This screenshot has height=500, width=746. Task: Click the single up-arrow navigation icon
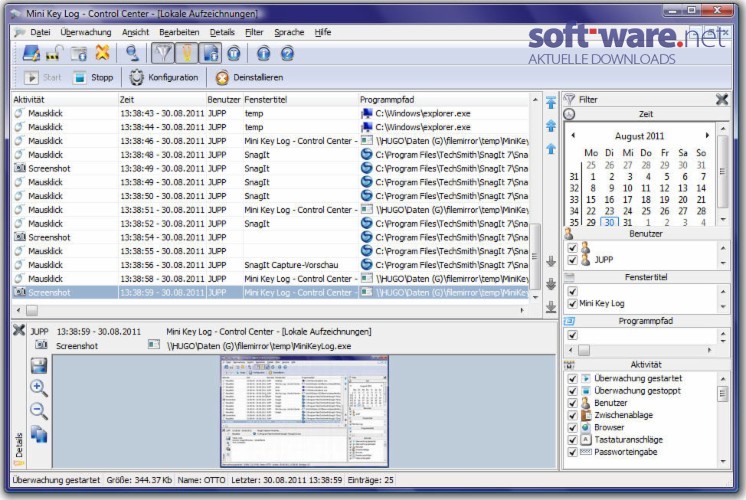[x=551, y=149]
